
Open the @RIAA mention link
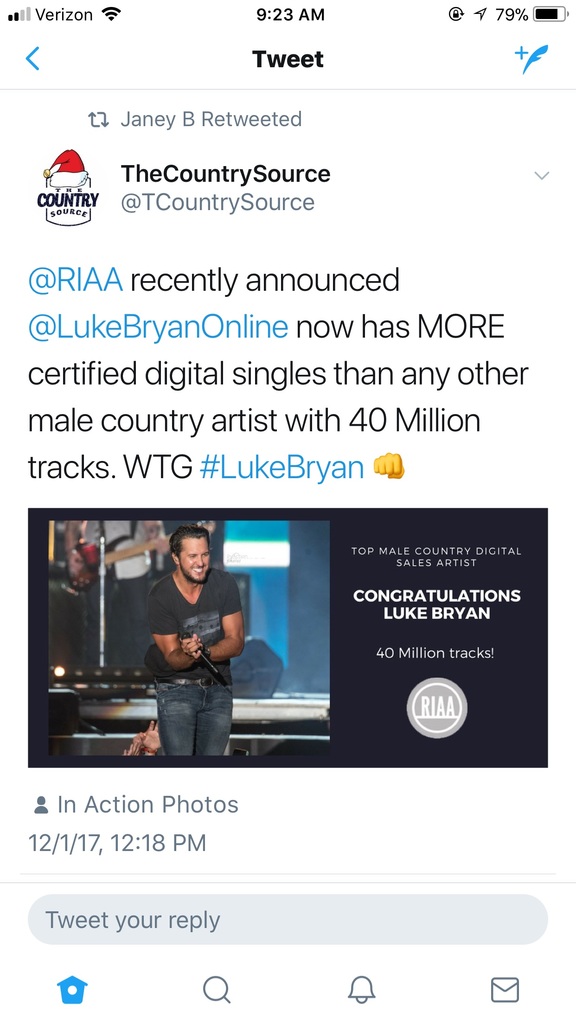[x=75, y=280]
